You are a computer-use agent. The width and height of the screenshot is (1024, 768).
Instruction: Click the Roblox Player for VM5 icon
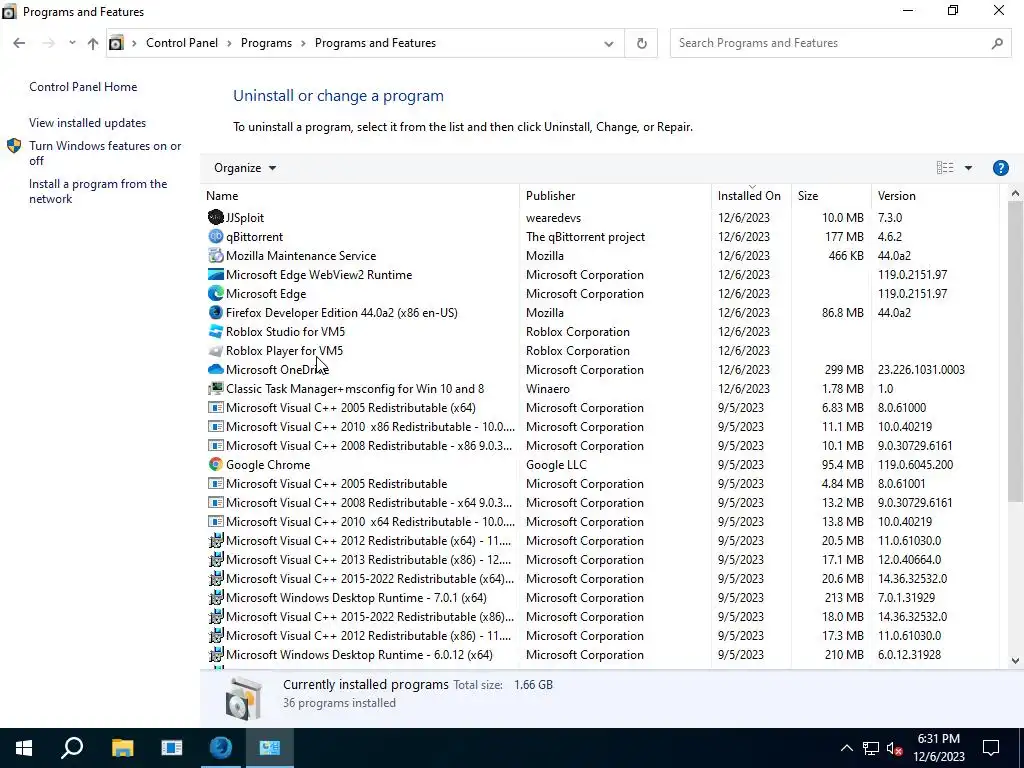tap(216, 351)
